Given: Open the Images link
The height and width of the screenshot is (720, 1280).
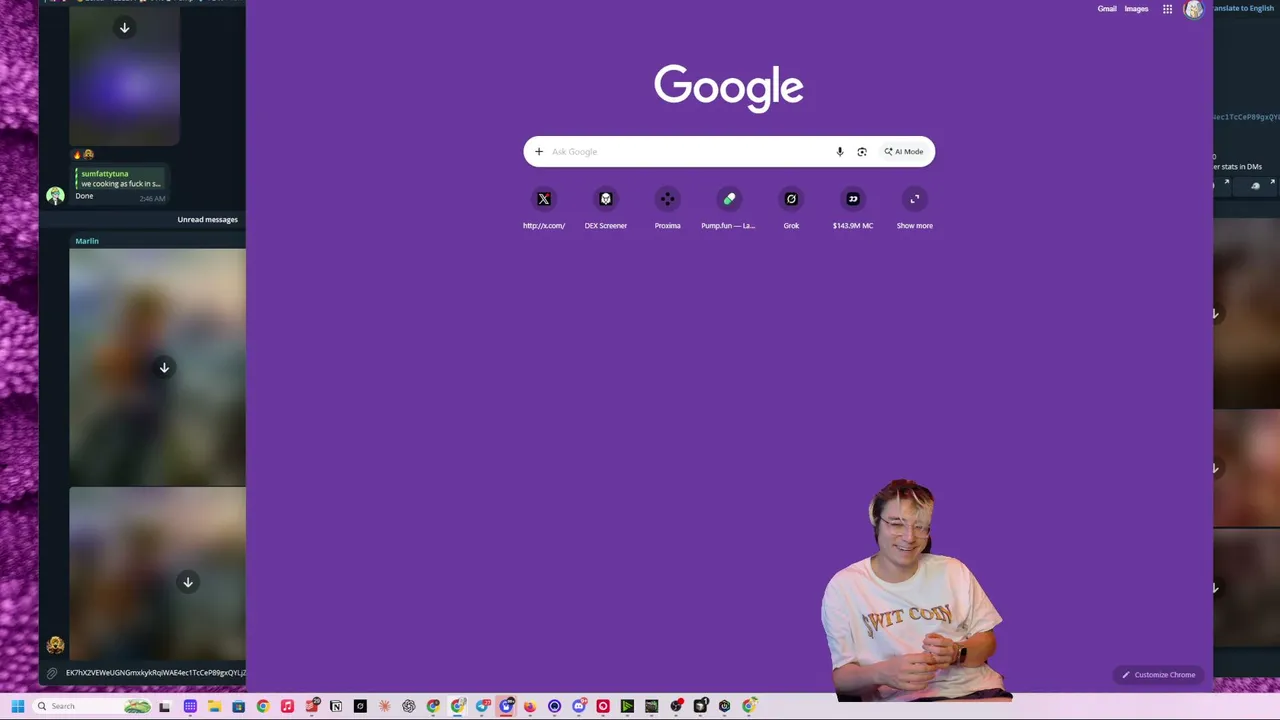Looking at the screenshot, I should coord(1136,9).
